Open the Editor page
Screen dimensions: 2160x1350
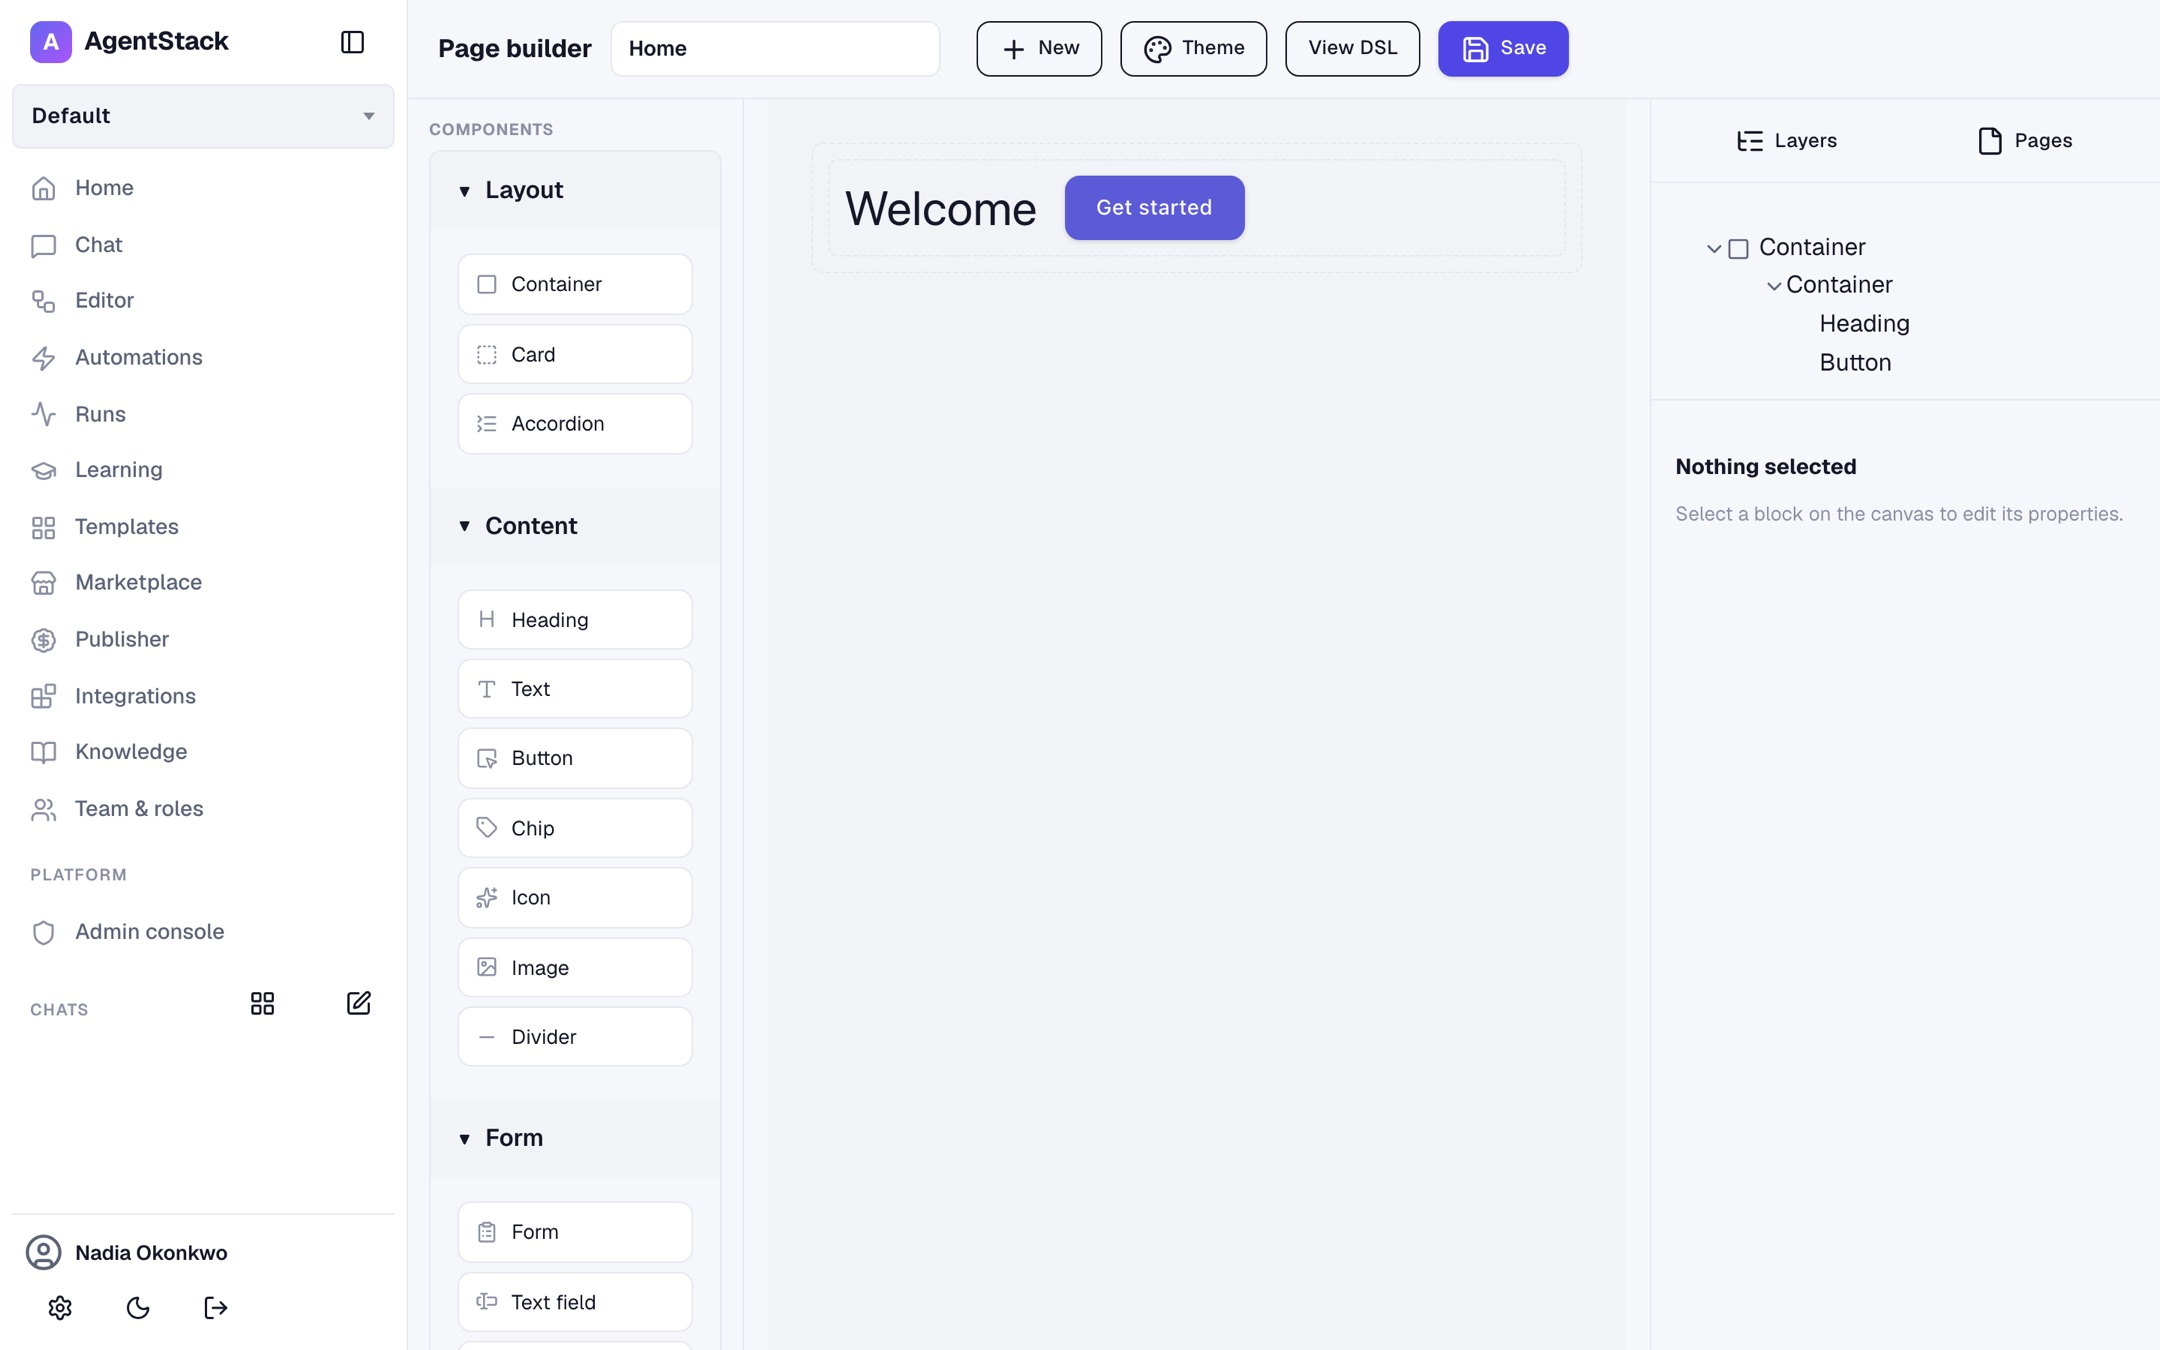203,301
